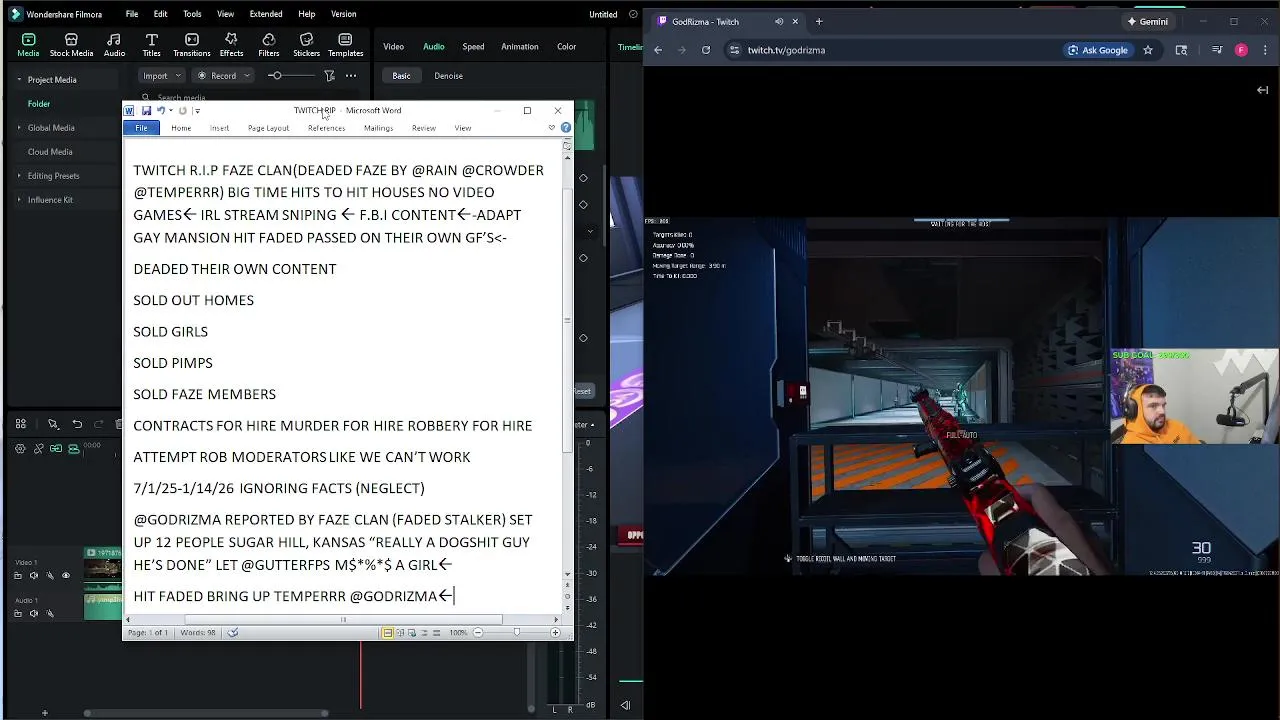The image size is (1280, 720).
Task: Open Chrome three-dot menu
Action: pos(1265,50)
